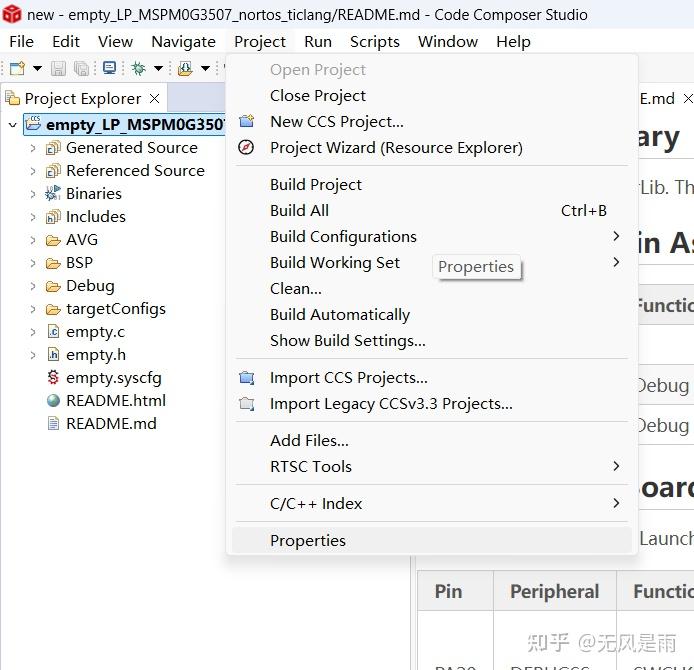Viewport: 694px width, 670px height.
Task: Click the README.md document icon
Action: tap(53, 424)
